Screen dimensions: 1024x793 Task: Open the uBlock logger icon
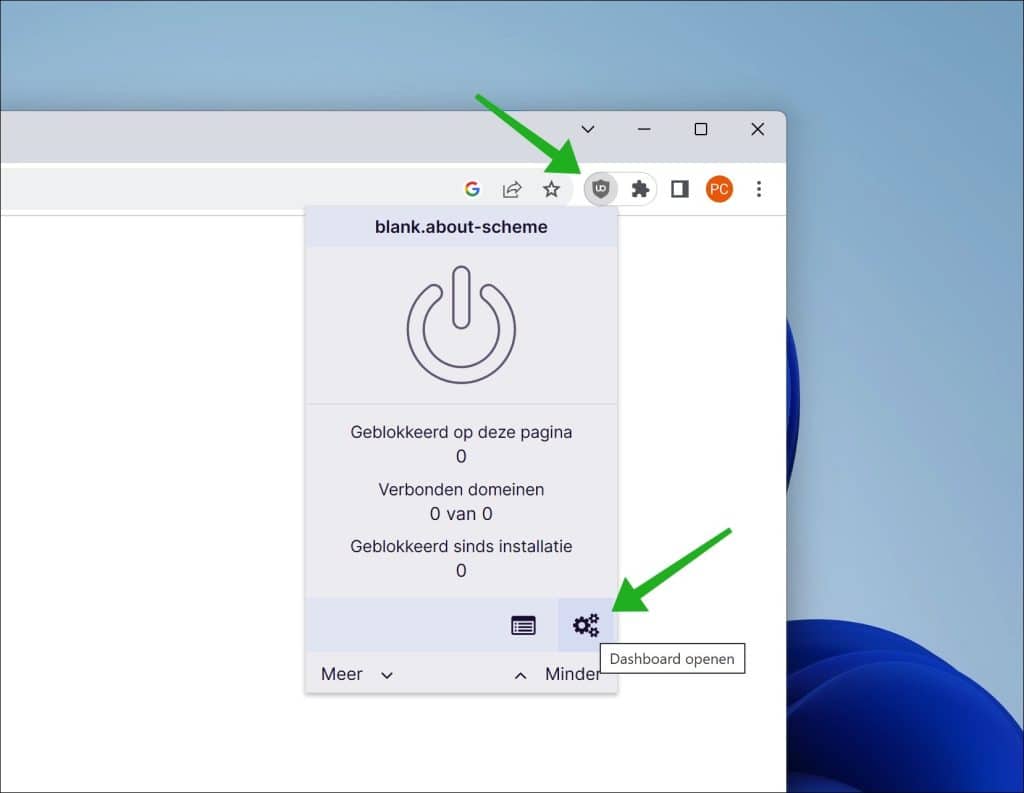click(x=523, y=625)
